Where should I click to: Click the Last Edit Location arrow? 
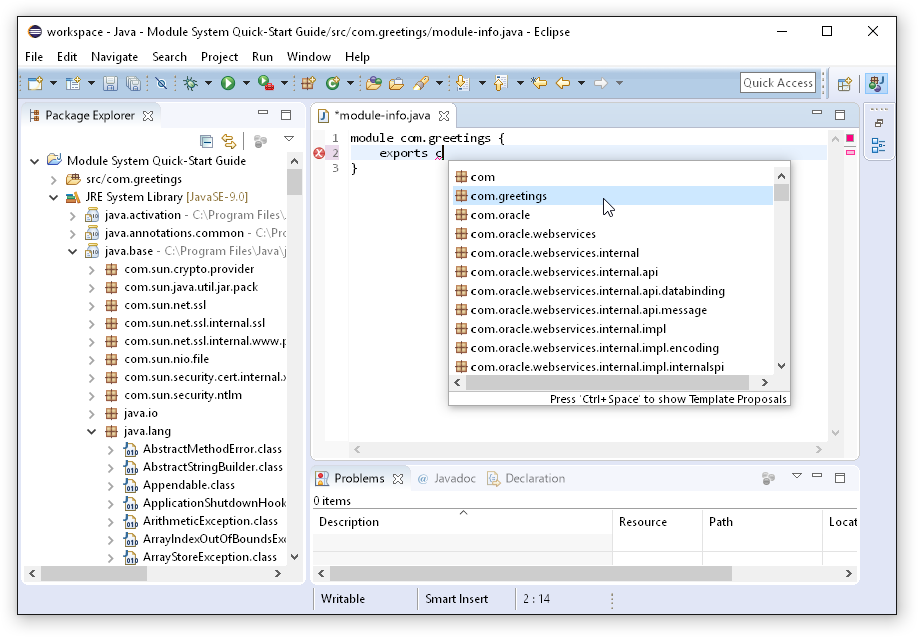(539, 84)
